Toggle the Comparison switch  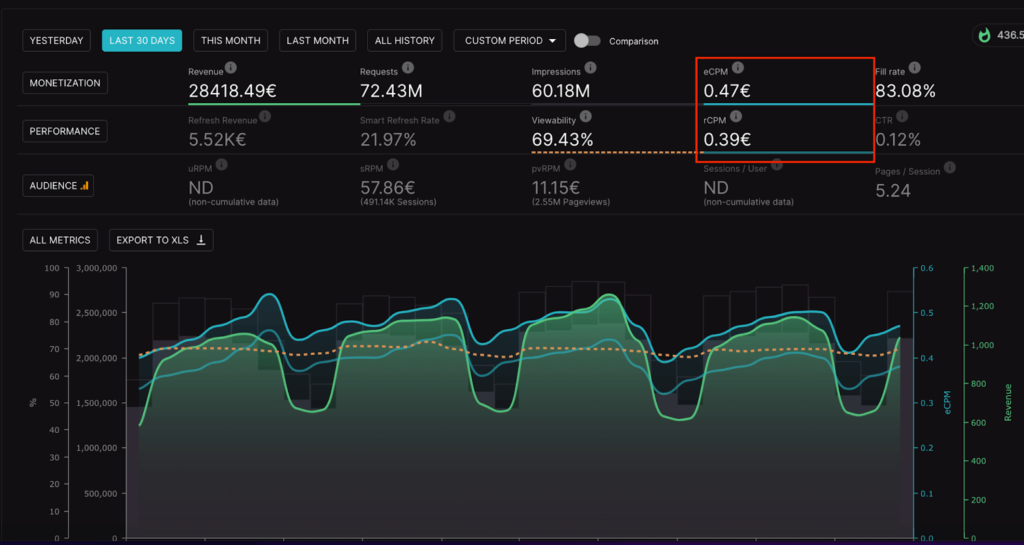click(587, 41)
